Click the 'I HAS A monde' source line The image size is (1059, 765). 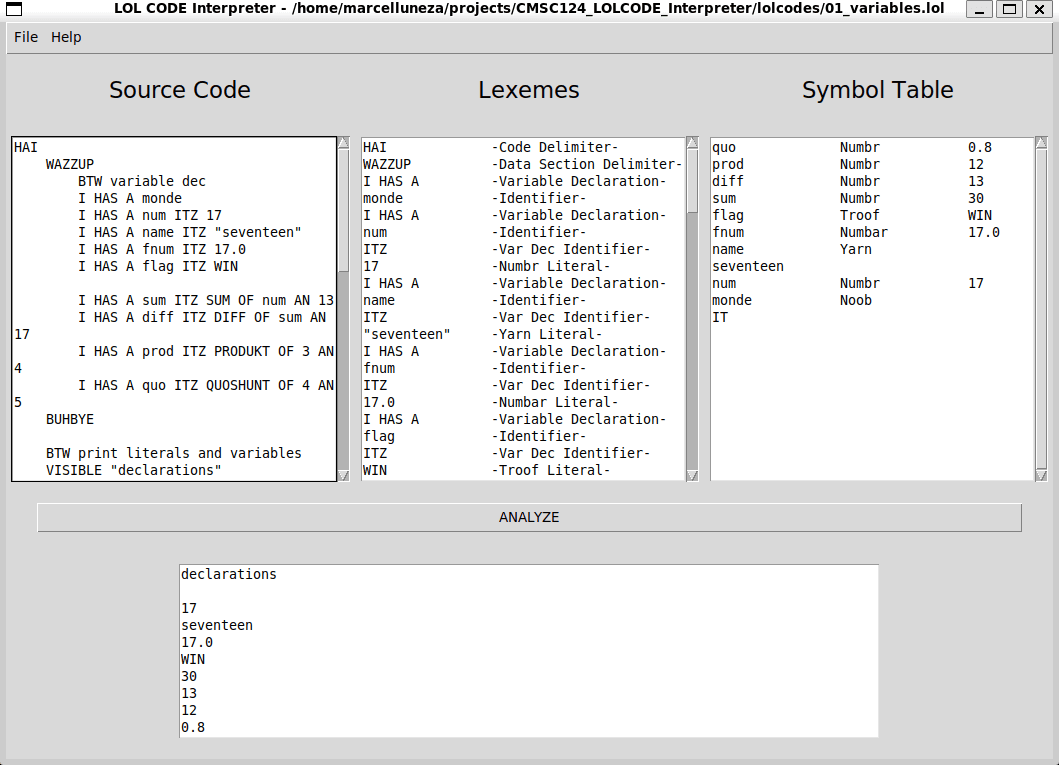point(130,198)
